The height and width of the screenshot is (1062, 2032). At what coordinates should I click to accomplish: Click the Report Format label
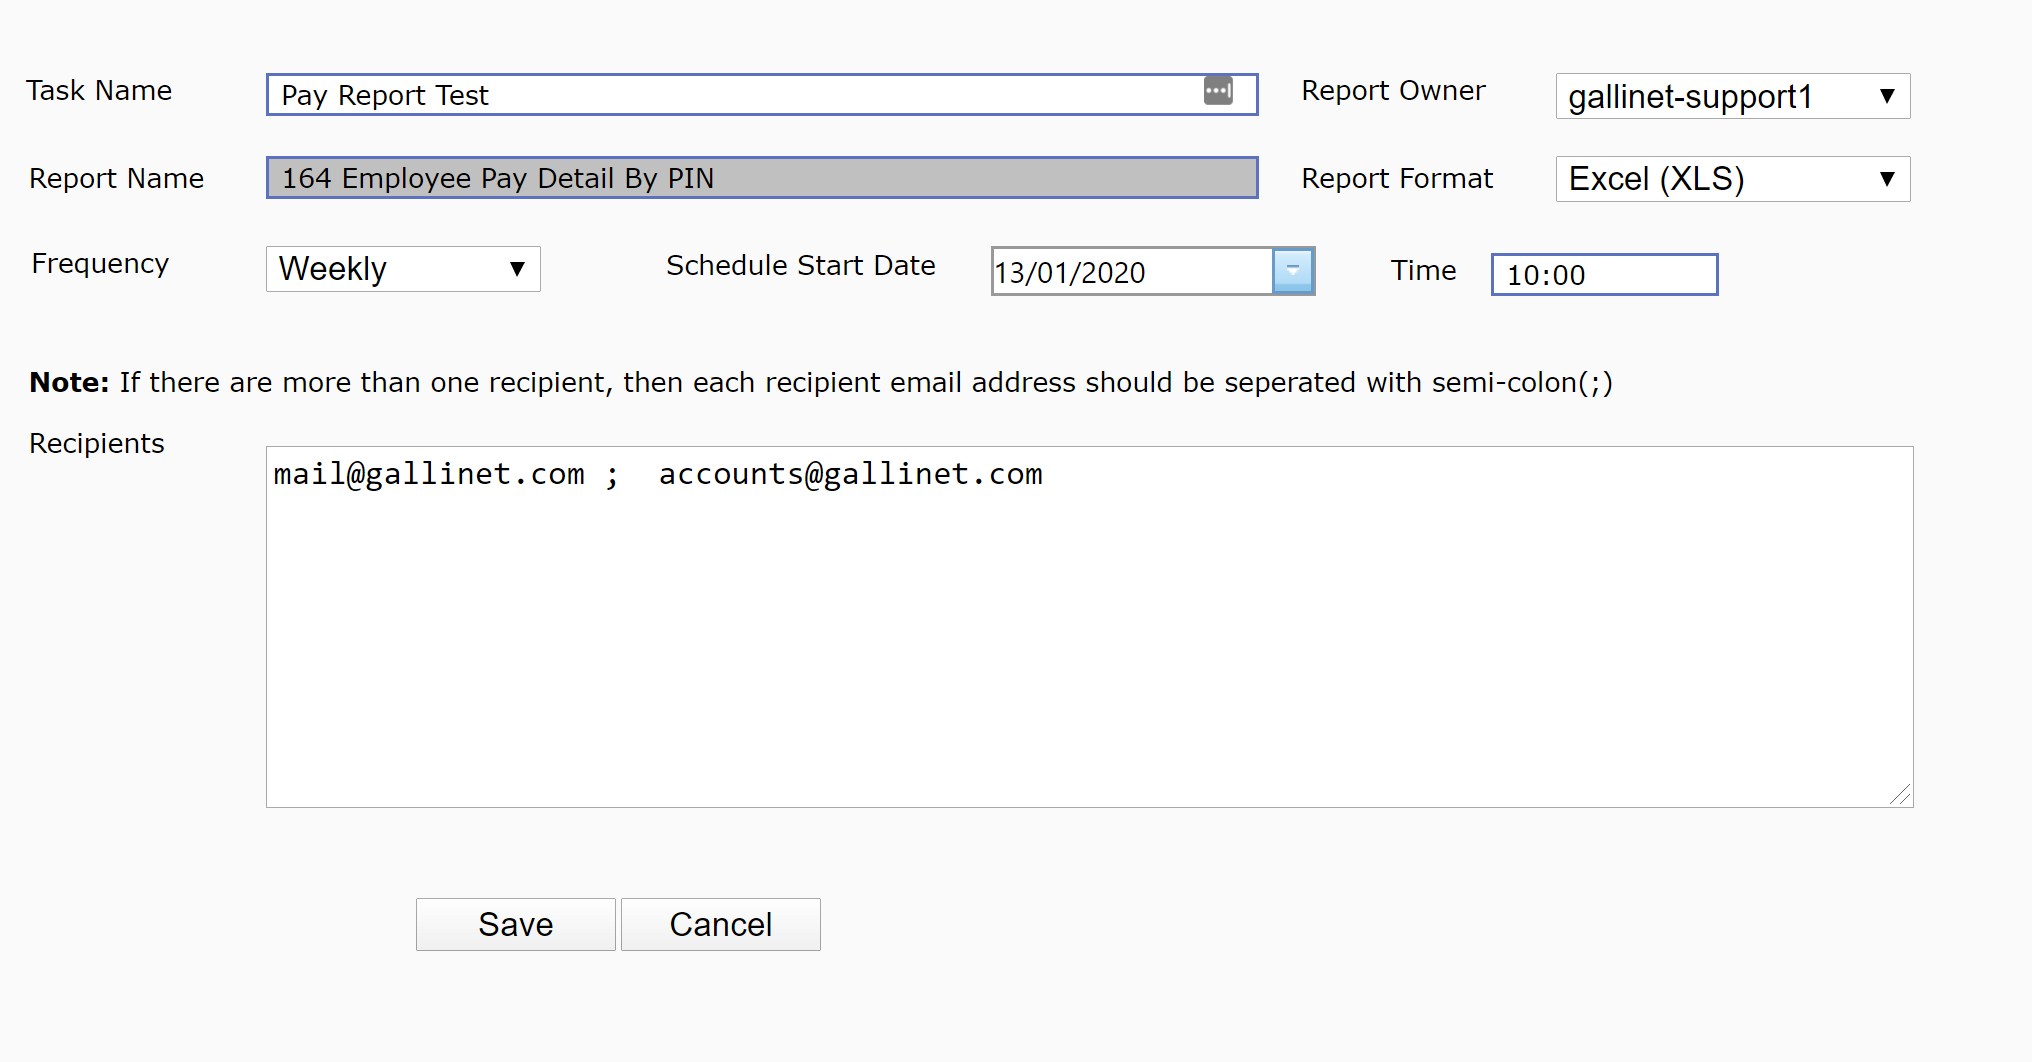tap(1397, 179)
